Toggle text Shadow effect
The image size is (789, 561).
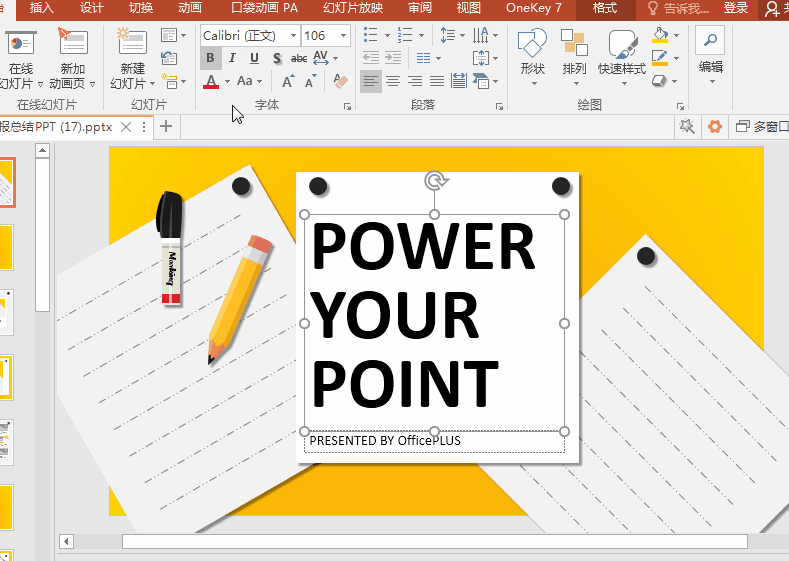pos(277,58)
